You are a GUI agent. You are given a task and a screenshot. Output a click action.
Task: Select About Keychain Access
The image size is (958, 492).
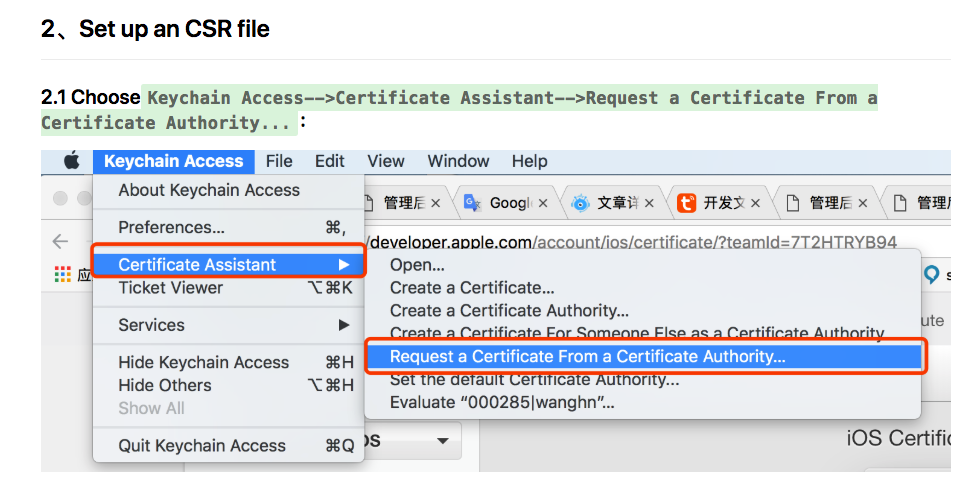click(x=229, y=190)
